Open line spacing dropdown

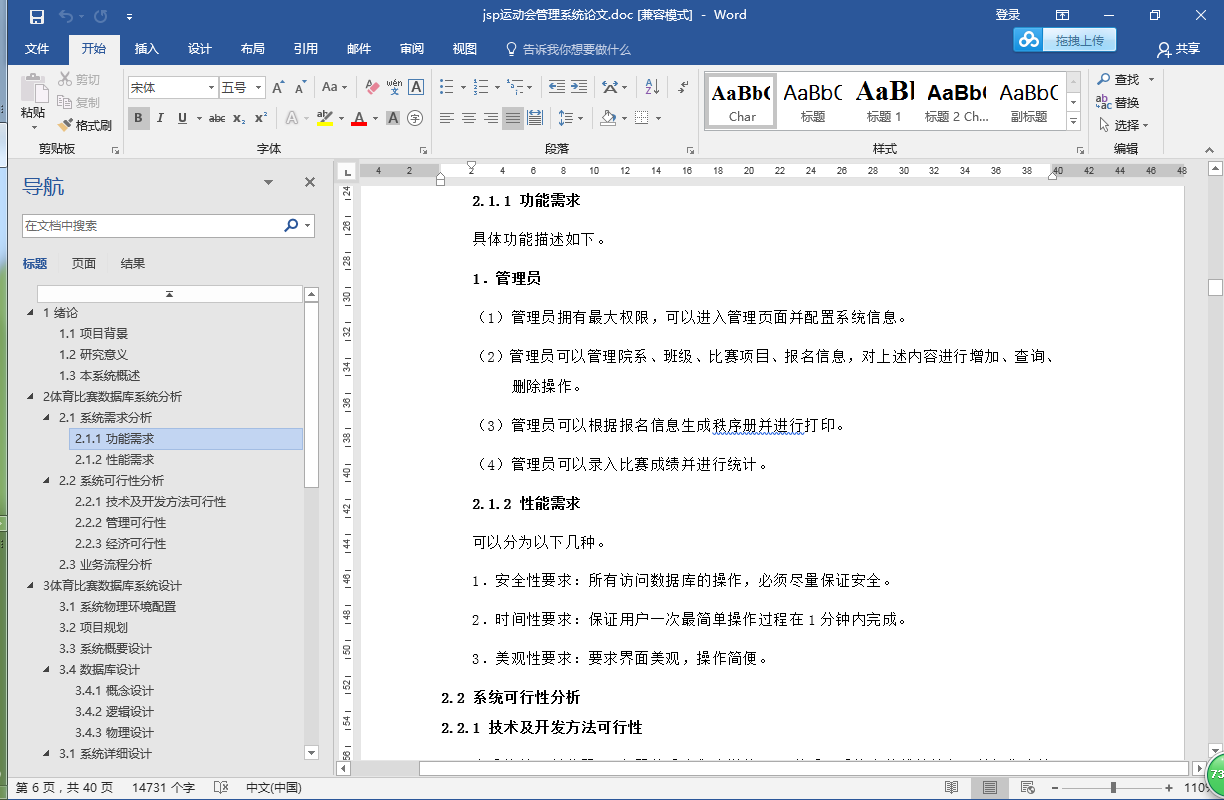[x=570, y=118]
